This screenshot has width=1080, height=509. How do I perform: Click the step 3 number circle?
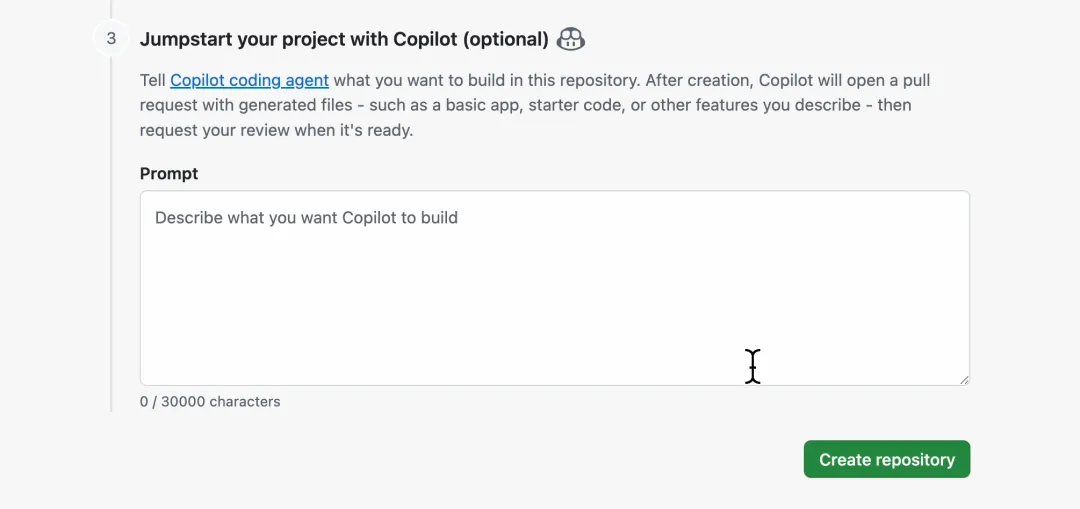(111, 39)
